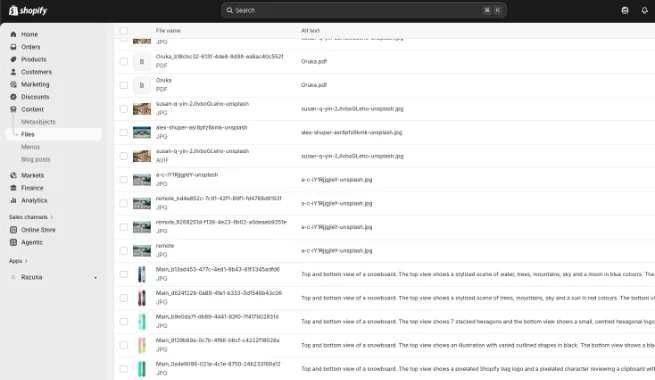Screen dimensions: 655x380
Task: Open the Marketing section link
Action: pyautogui.click(x=35, y=84)
